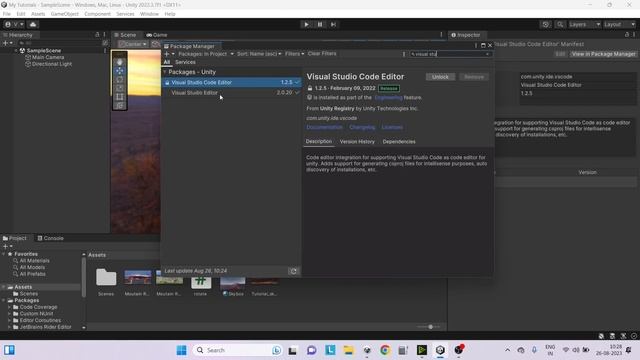
Task: Collapse the SampleScene tree node
Action: pos(16,51)
